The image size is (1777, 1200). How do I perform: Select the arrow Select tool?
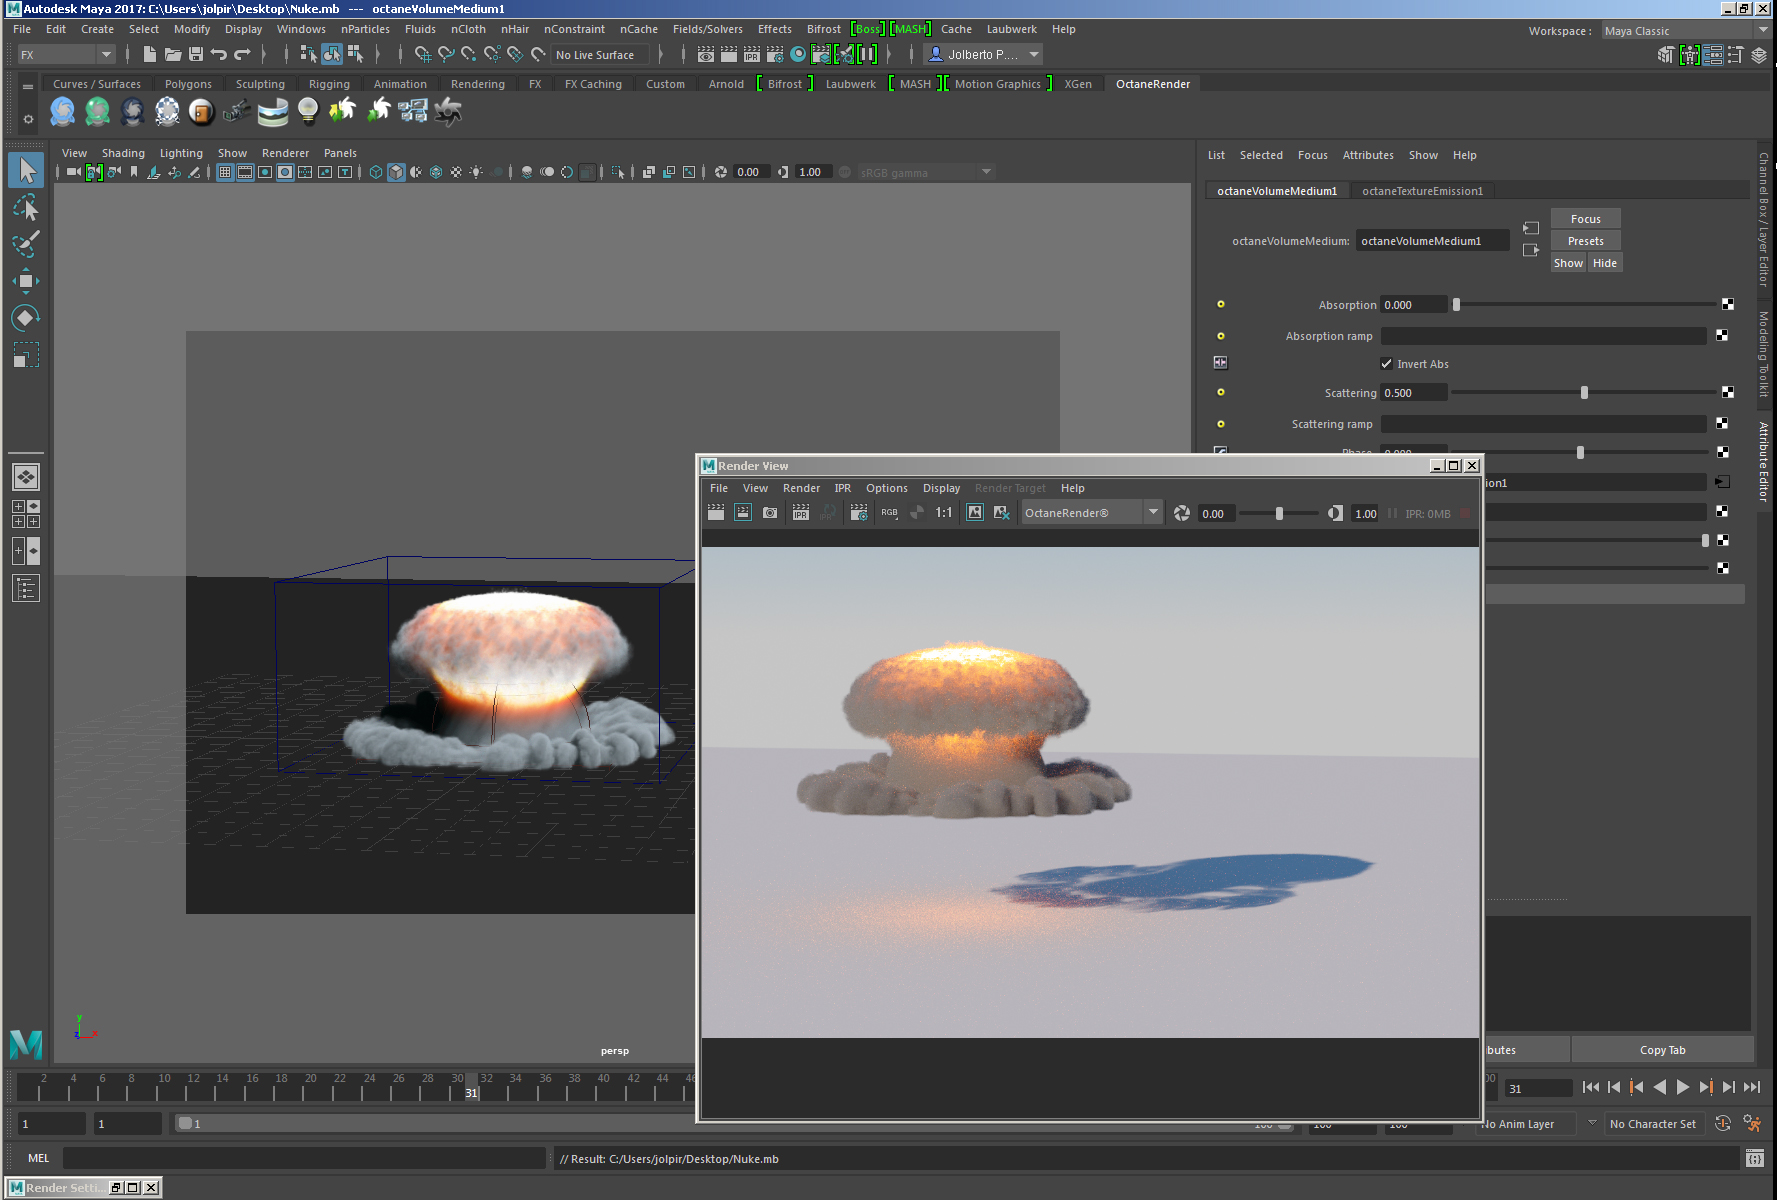[x=26, y=171]
